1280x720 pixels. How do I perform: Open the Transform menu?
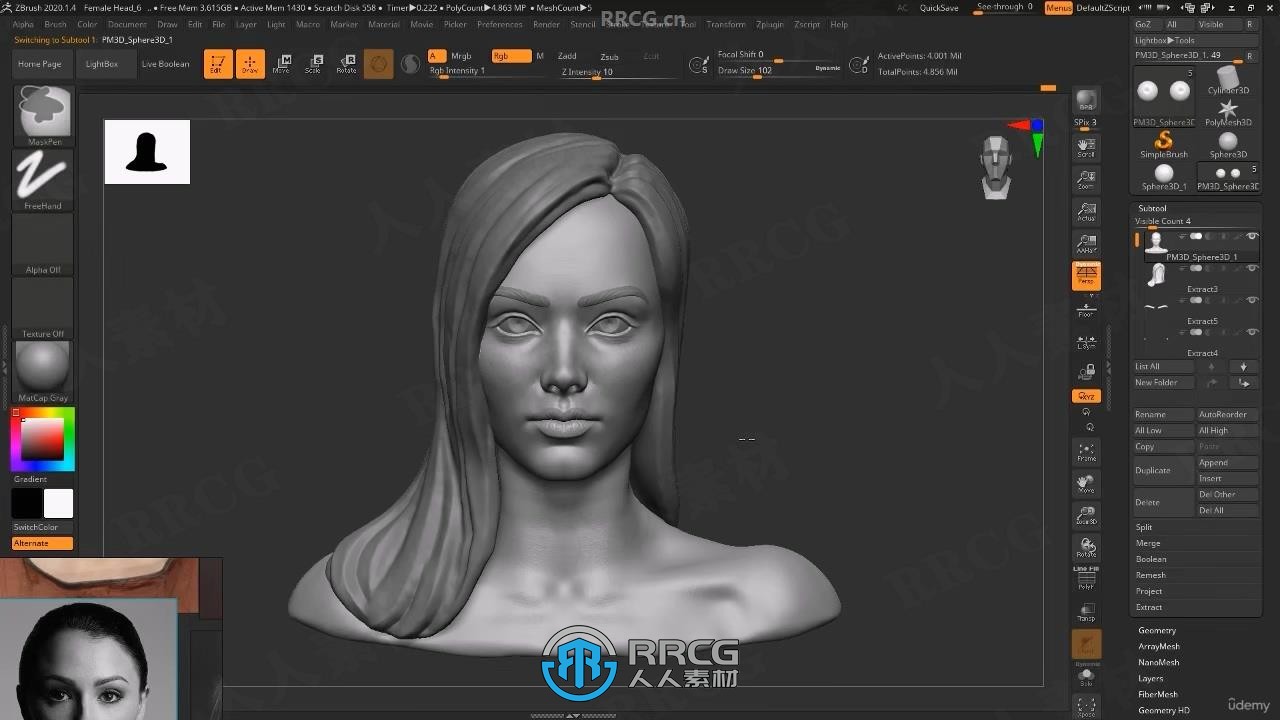[x=725, y=24]
